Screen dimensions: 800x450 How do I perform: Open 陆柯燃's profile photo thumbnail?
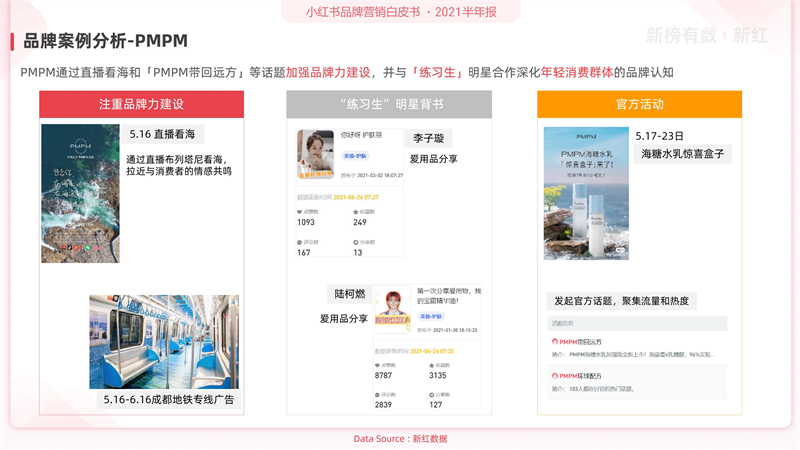(392, 310)
